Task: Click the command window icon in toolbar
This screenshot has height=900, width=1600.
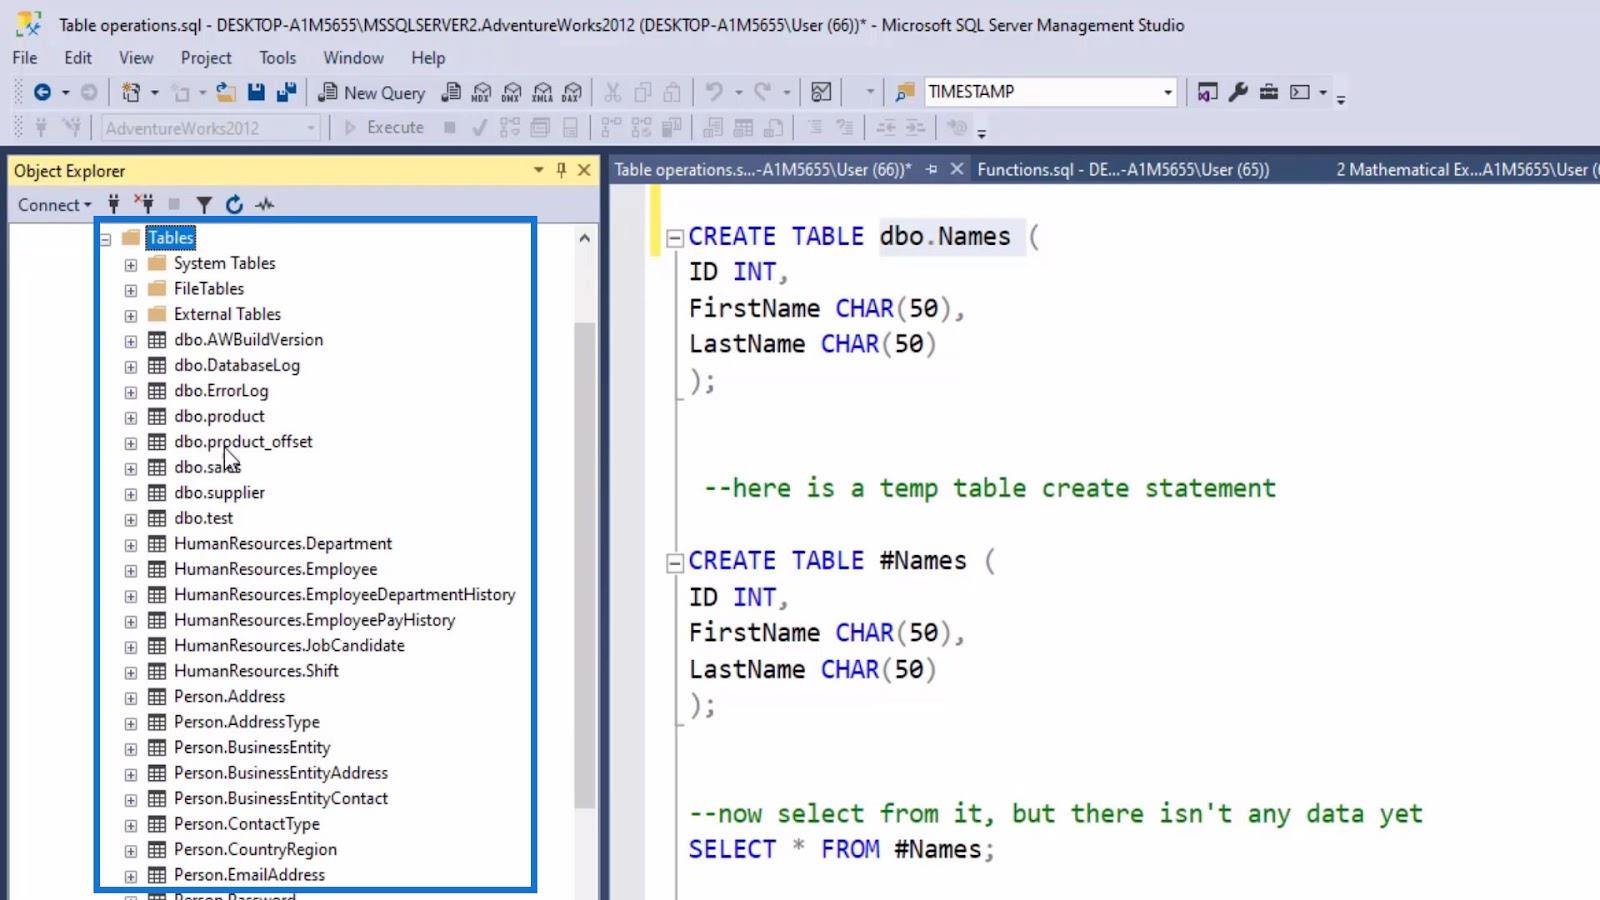Action: 1299,92
